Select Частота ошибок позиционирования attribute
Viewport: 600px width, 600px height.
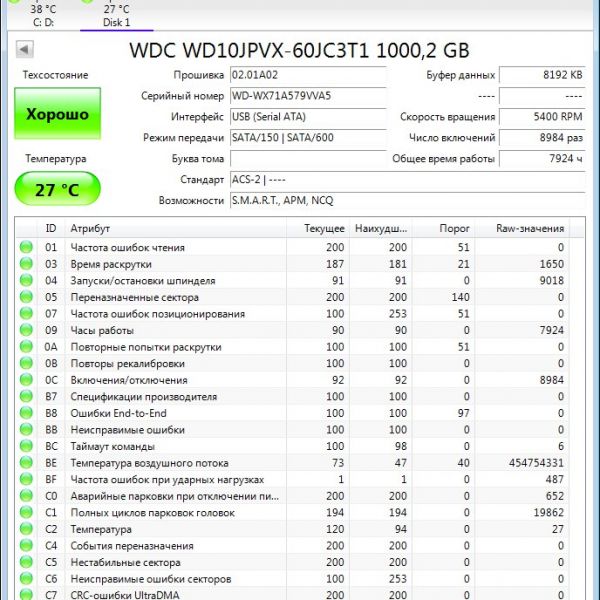[x=158, y=314]
